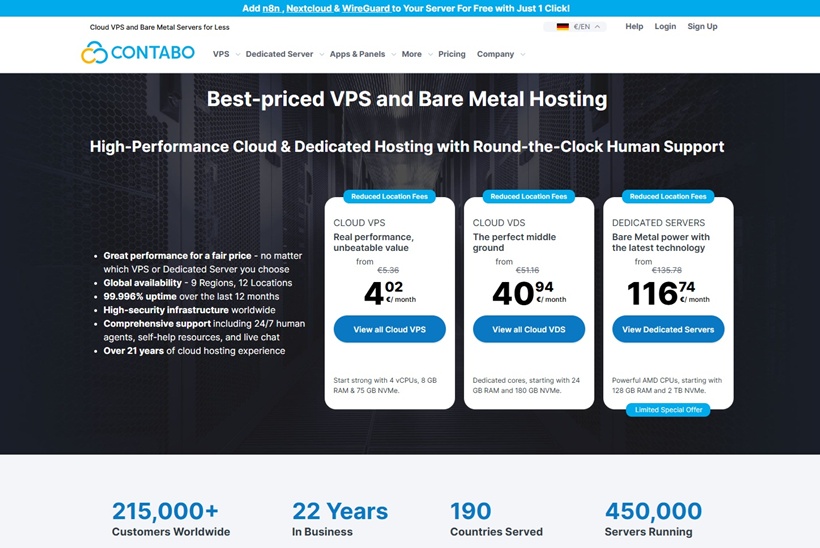The image size is (820, 548).
Task: Open the Apps & Panels menu
Action: 357,54
